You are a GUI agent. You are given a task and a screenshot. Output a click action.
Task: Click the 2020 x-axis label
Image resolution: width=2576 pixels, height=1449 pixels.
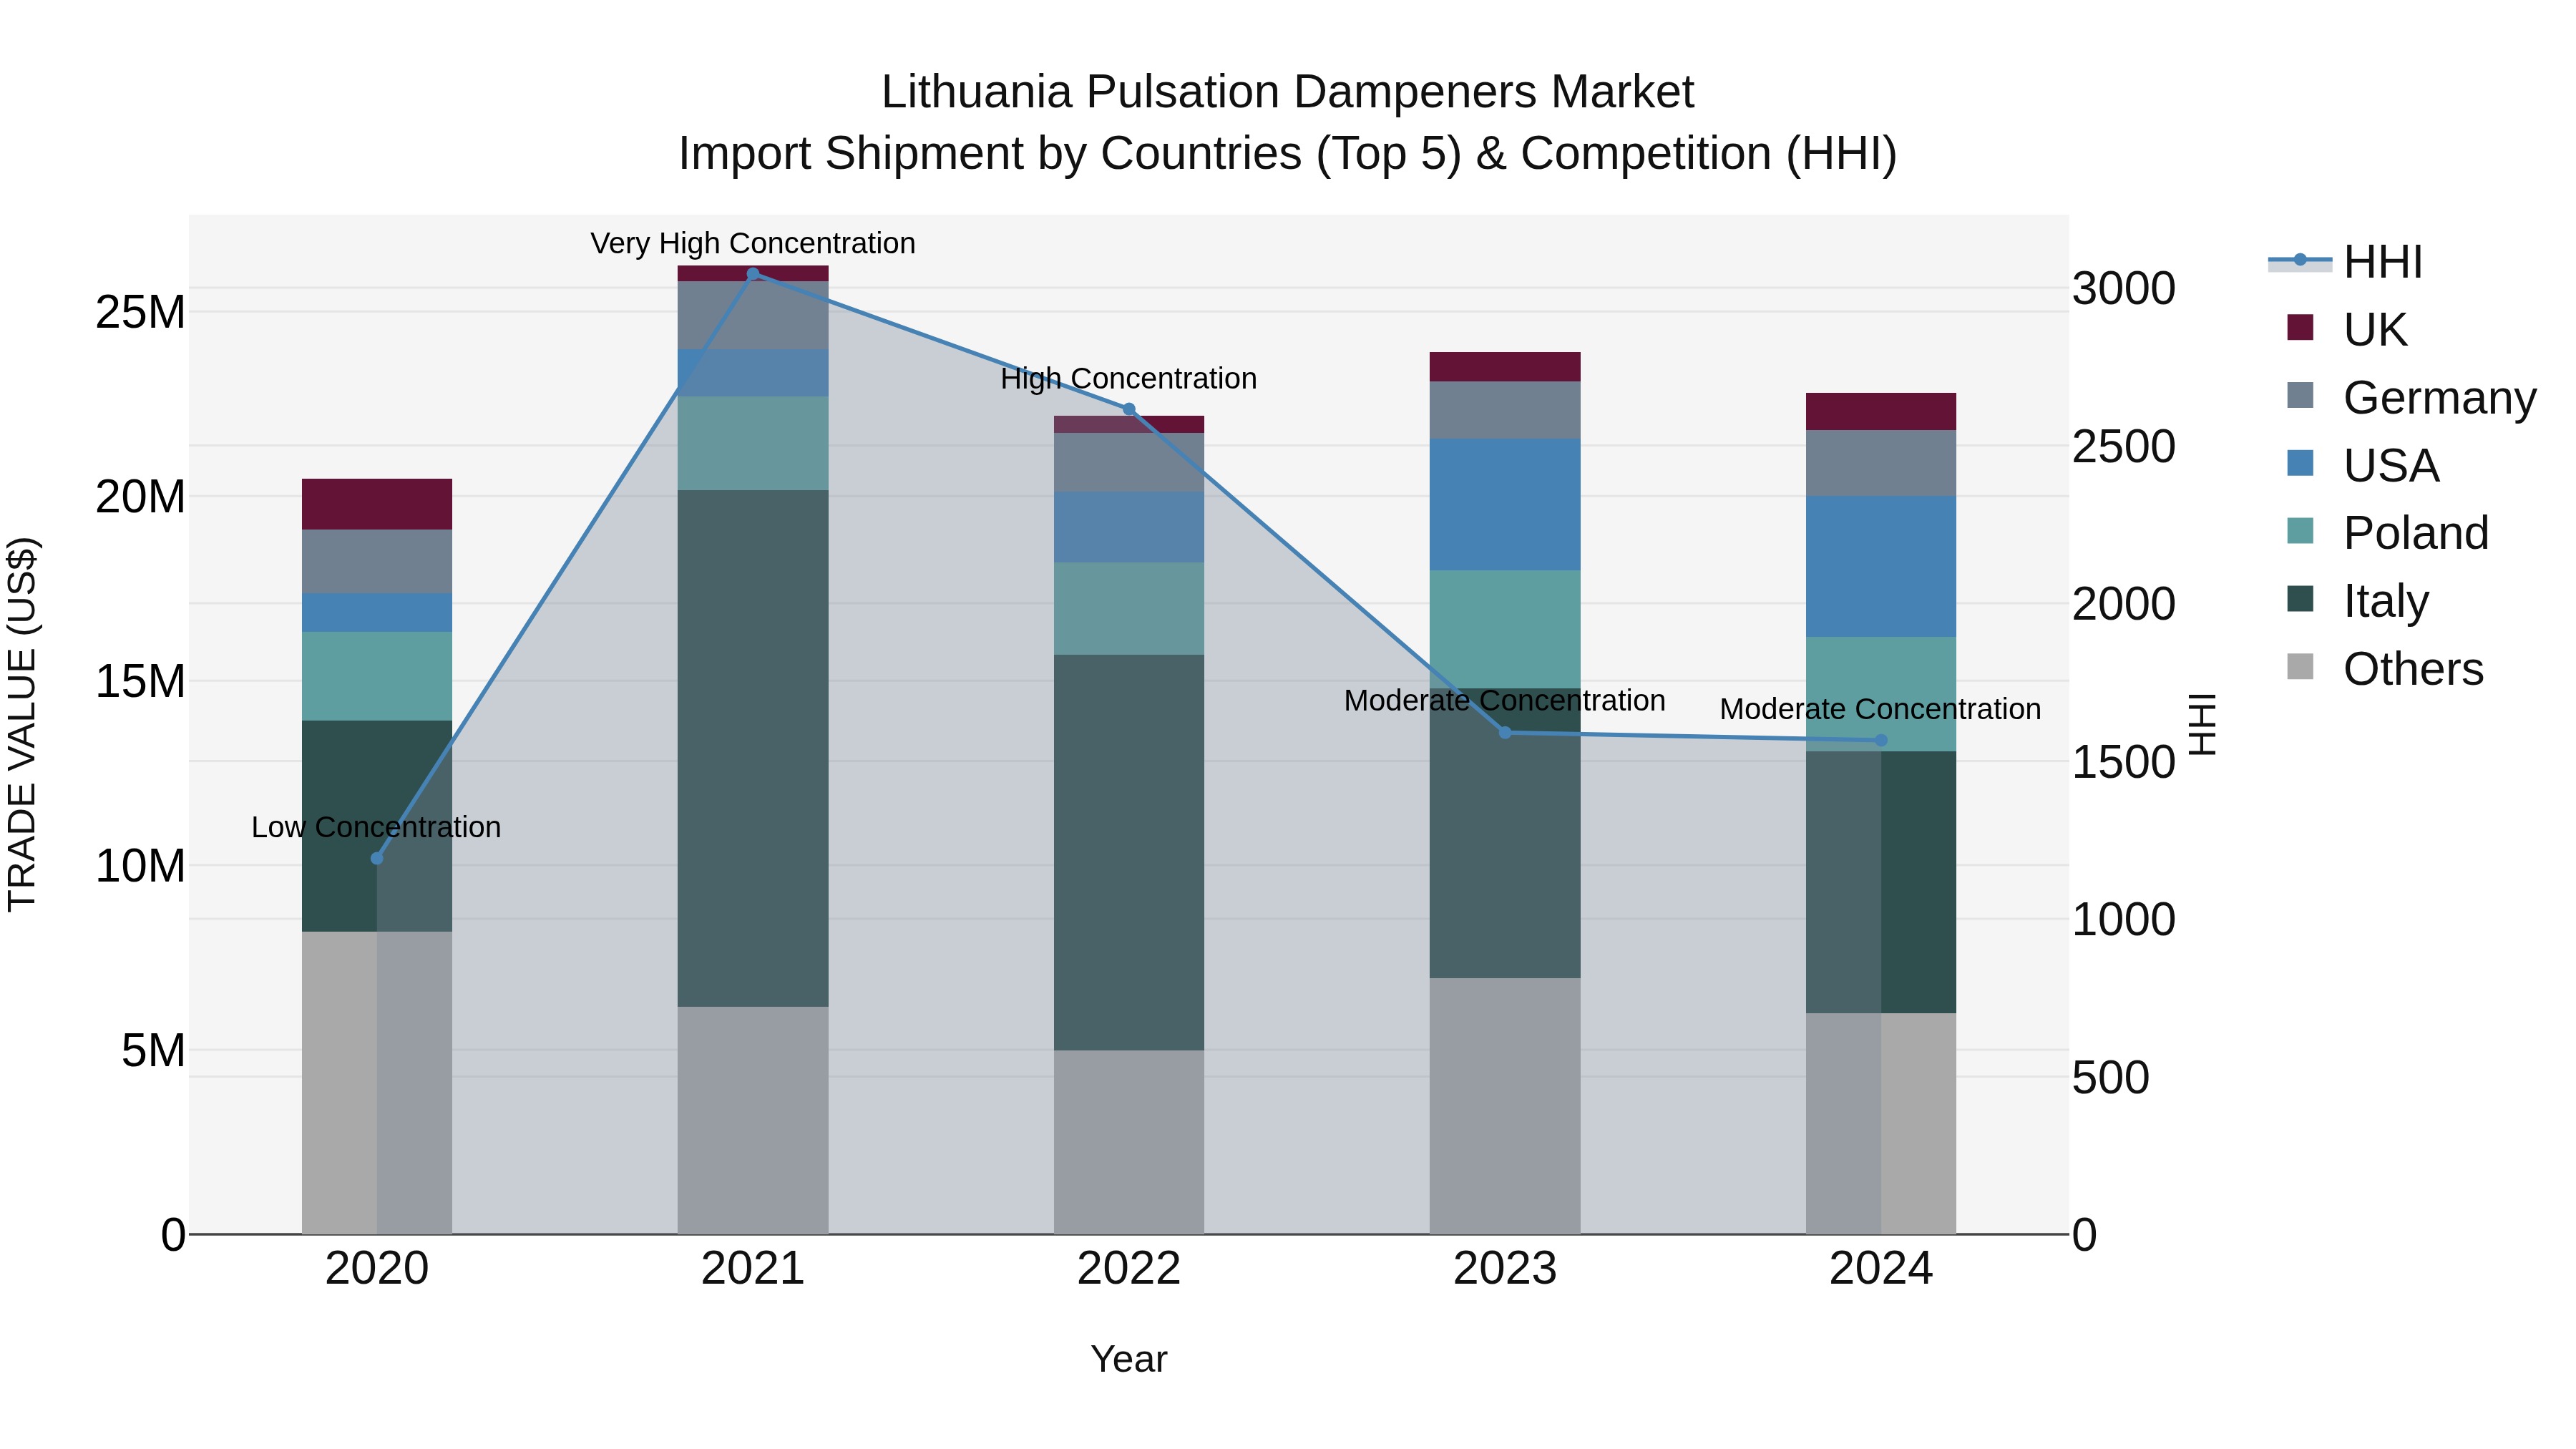coord(377,1269)
